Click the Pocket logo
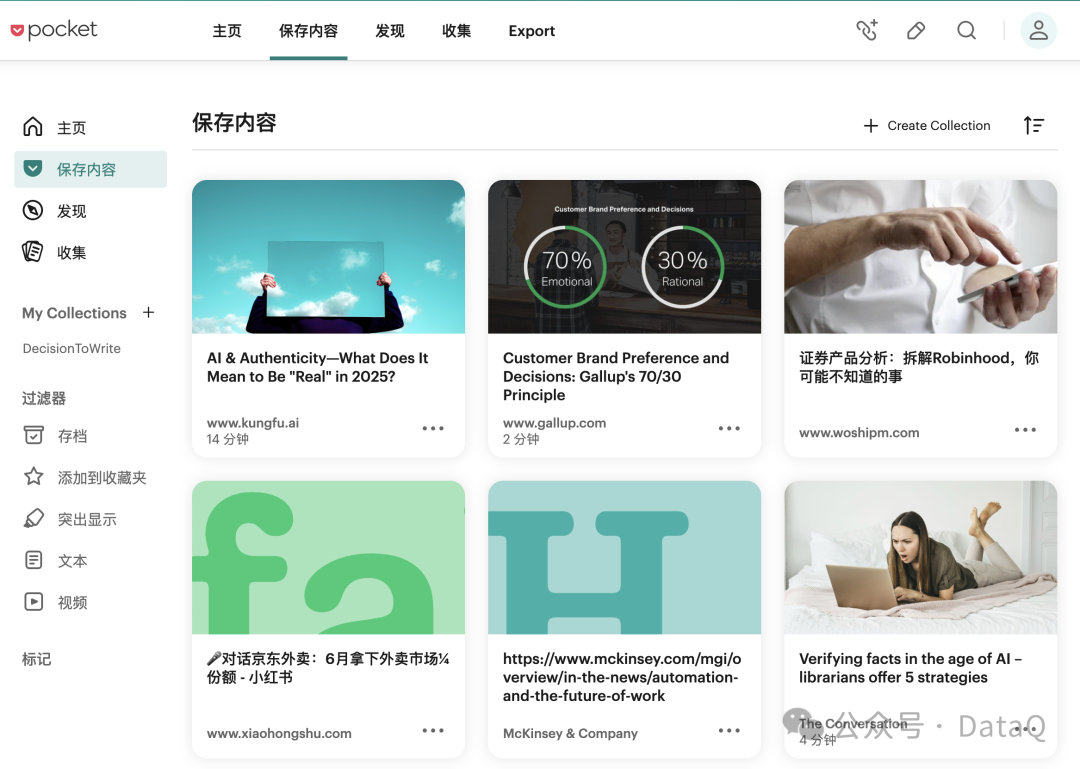The image size is (1080, 769). click(54, 30)
